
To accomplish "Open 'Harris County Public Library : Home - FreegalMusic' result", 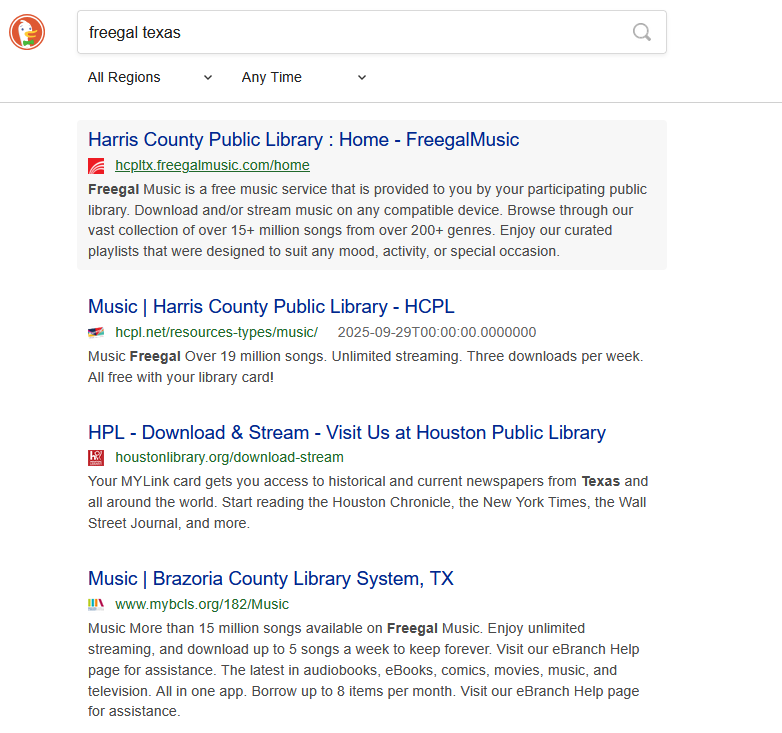I will [303, 139].
